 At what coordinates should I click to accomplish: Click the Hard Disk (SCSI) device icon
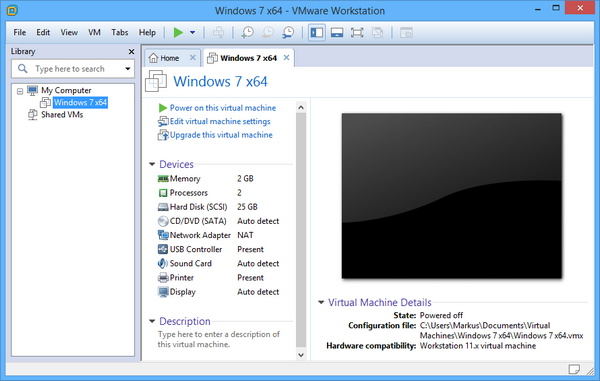pyautogui.click(x=163, y=207)
